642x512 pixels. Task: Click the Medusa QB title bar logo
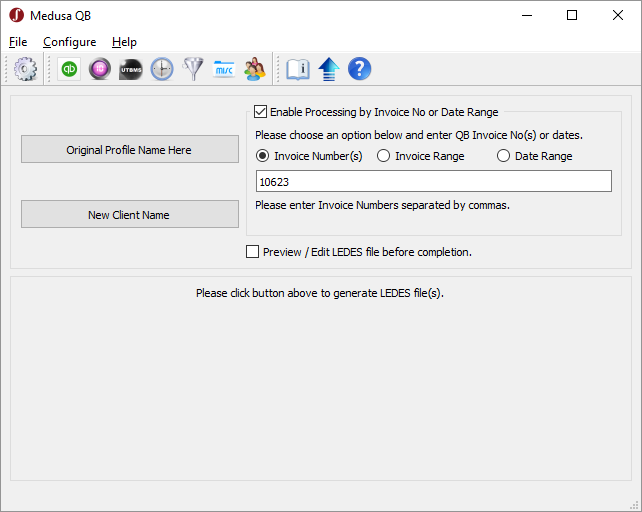pyautogui.click(x=17, y=15)
